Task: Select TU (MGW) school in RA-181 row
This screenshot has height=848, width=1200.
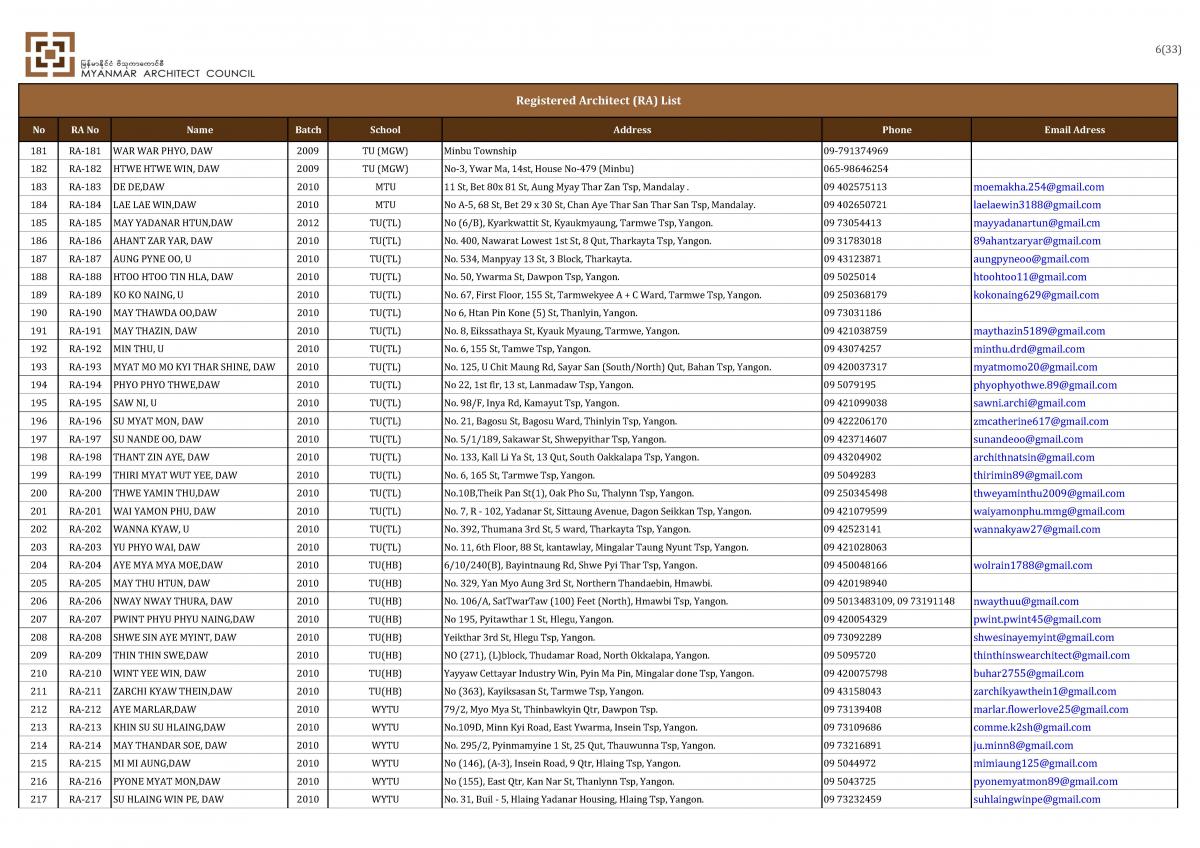Action: pyautogui.click(x=385, y=151)
